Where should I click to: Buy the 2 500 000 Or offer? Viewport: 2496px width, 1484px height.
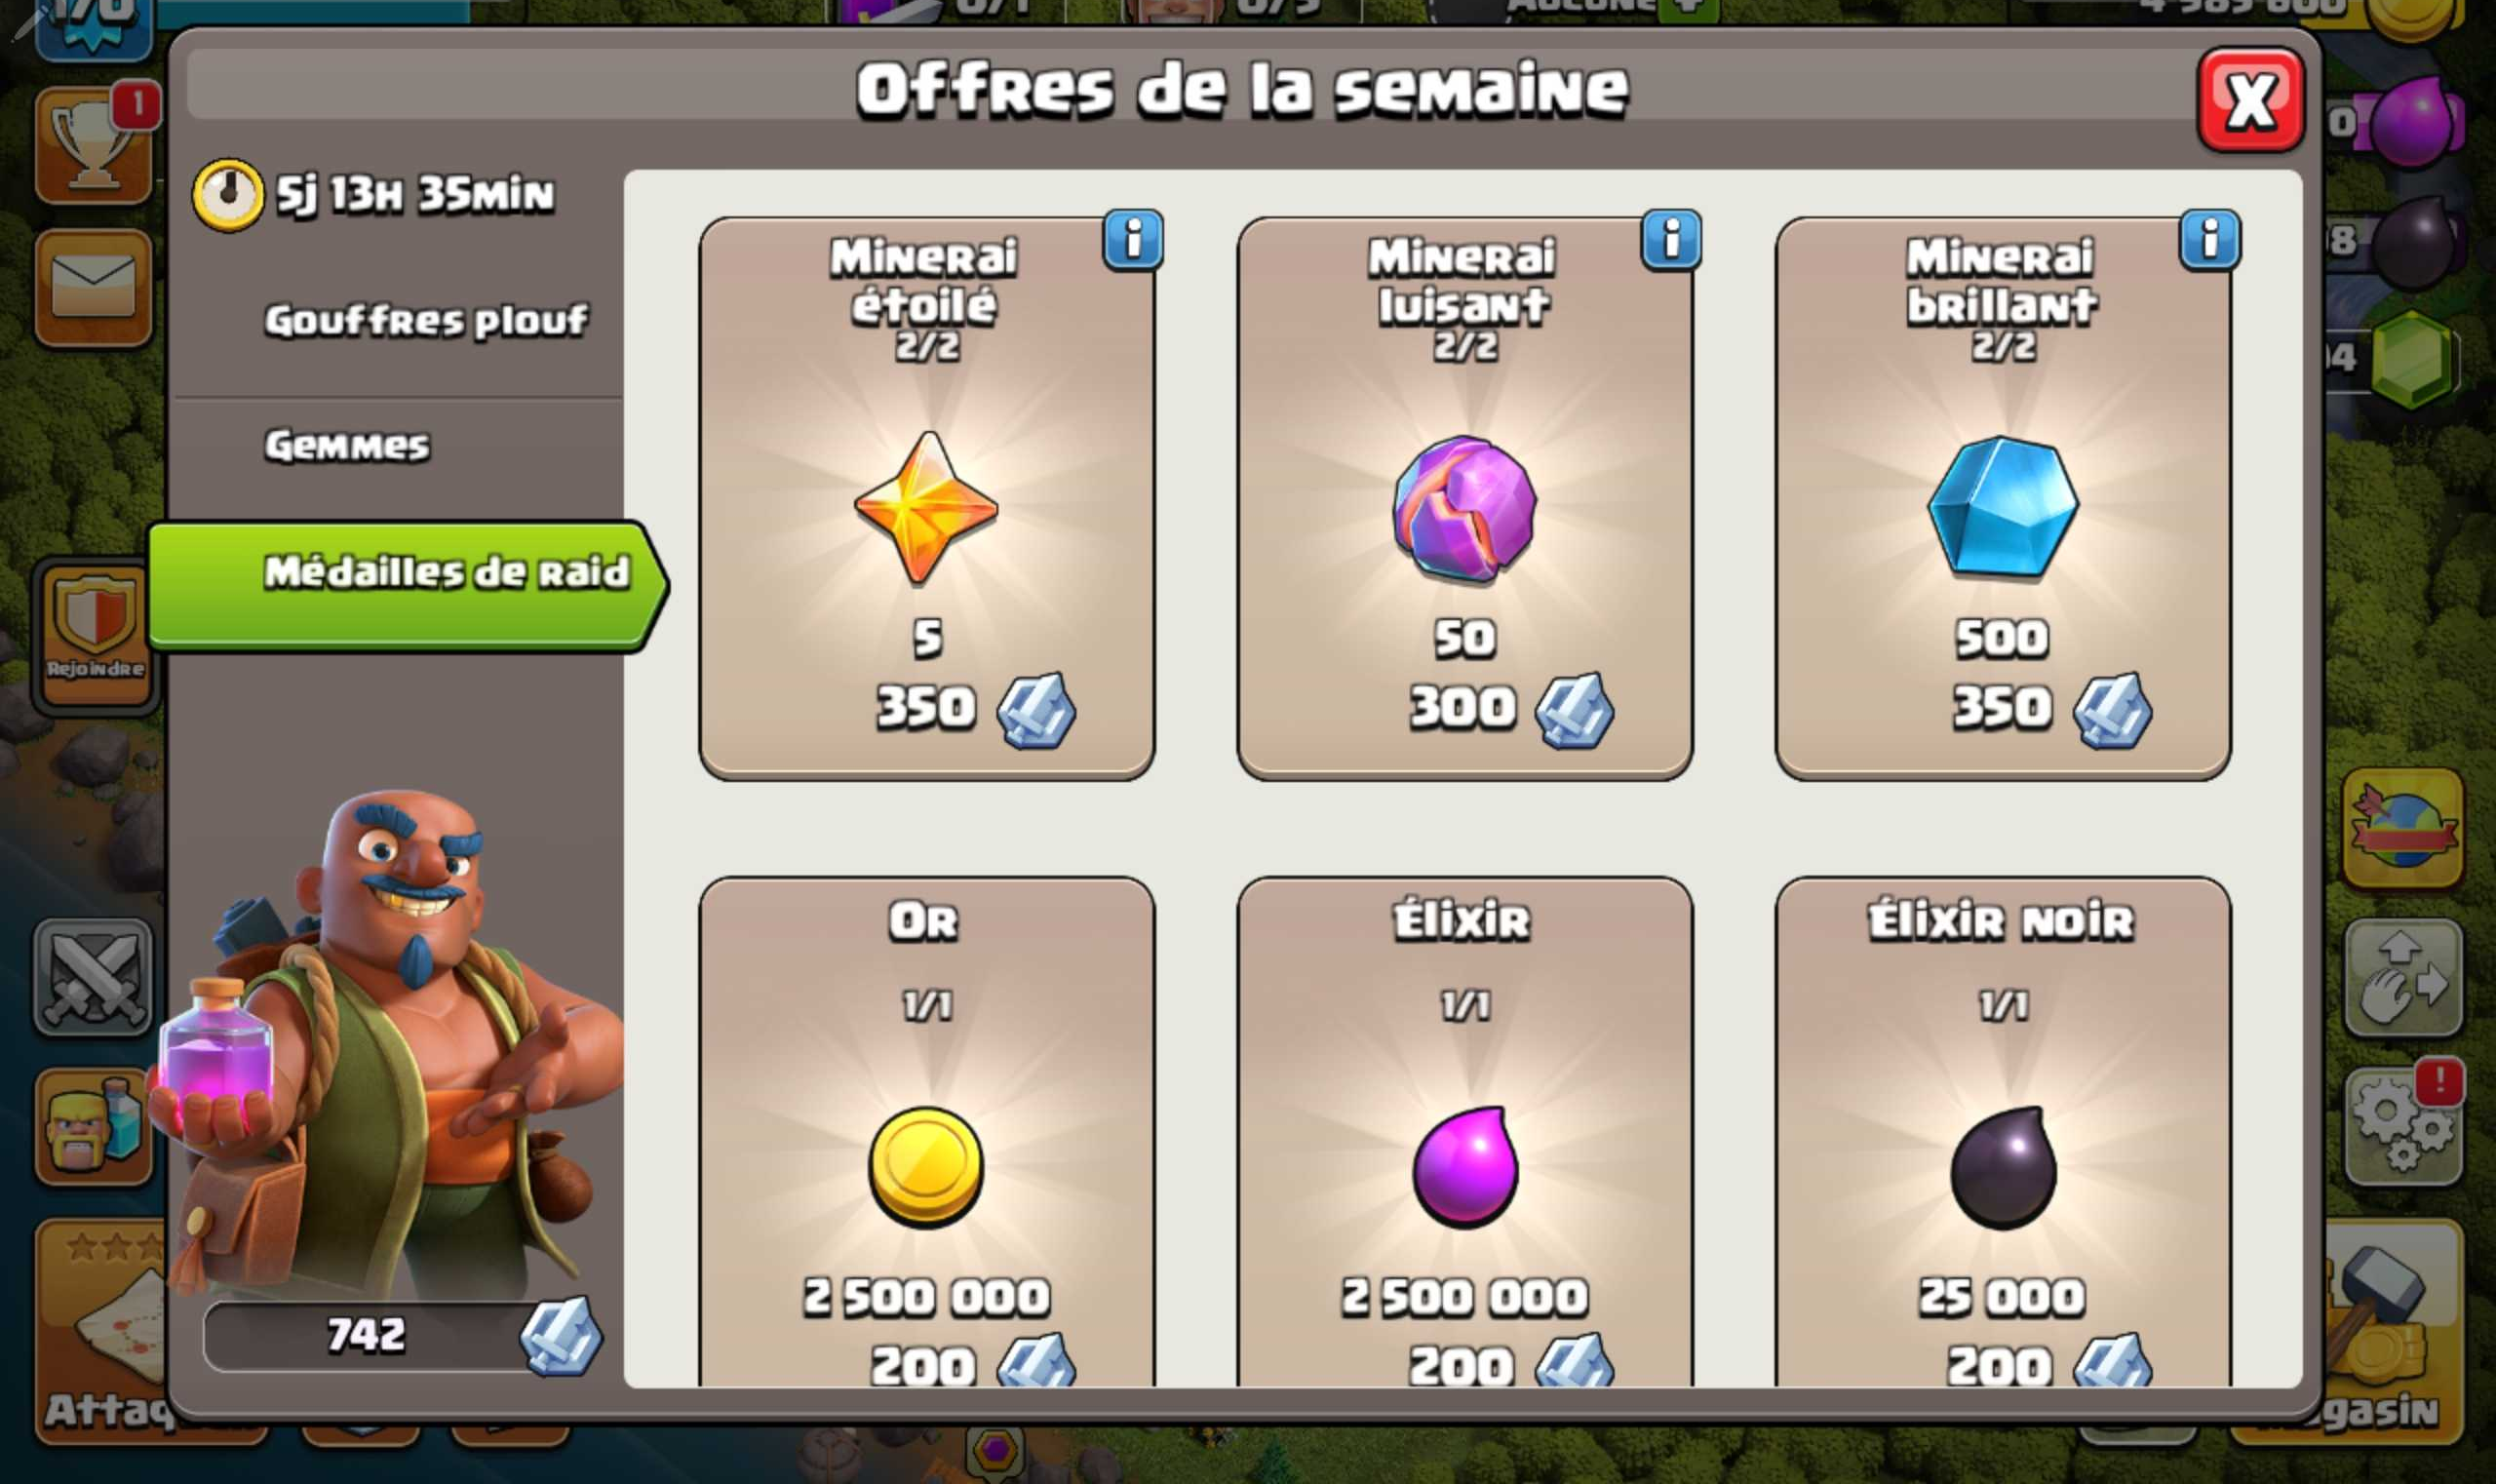(927, 1132)
